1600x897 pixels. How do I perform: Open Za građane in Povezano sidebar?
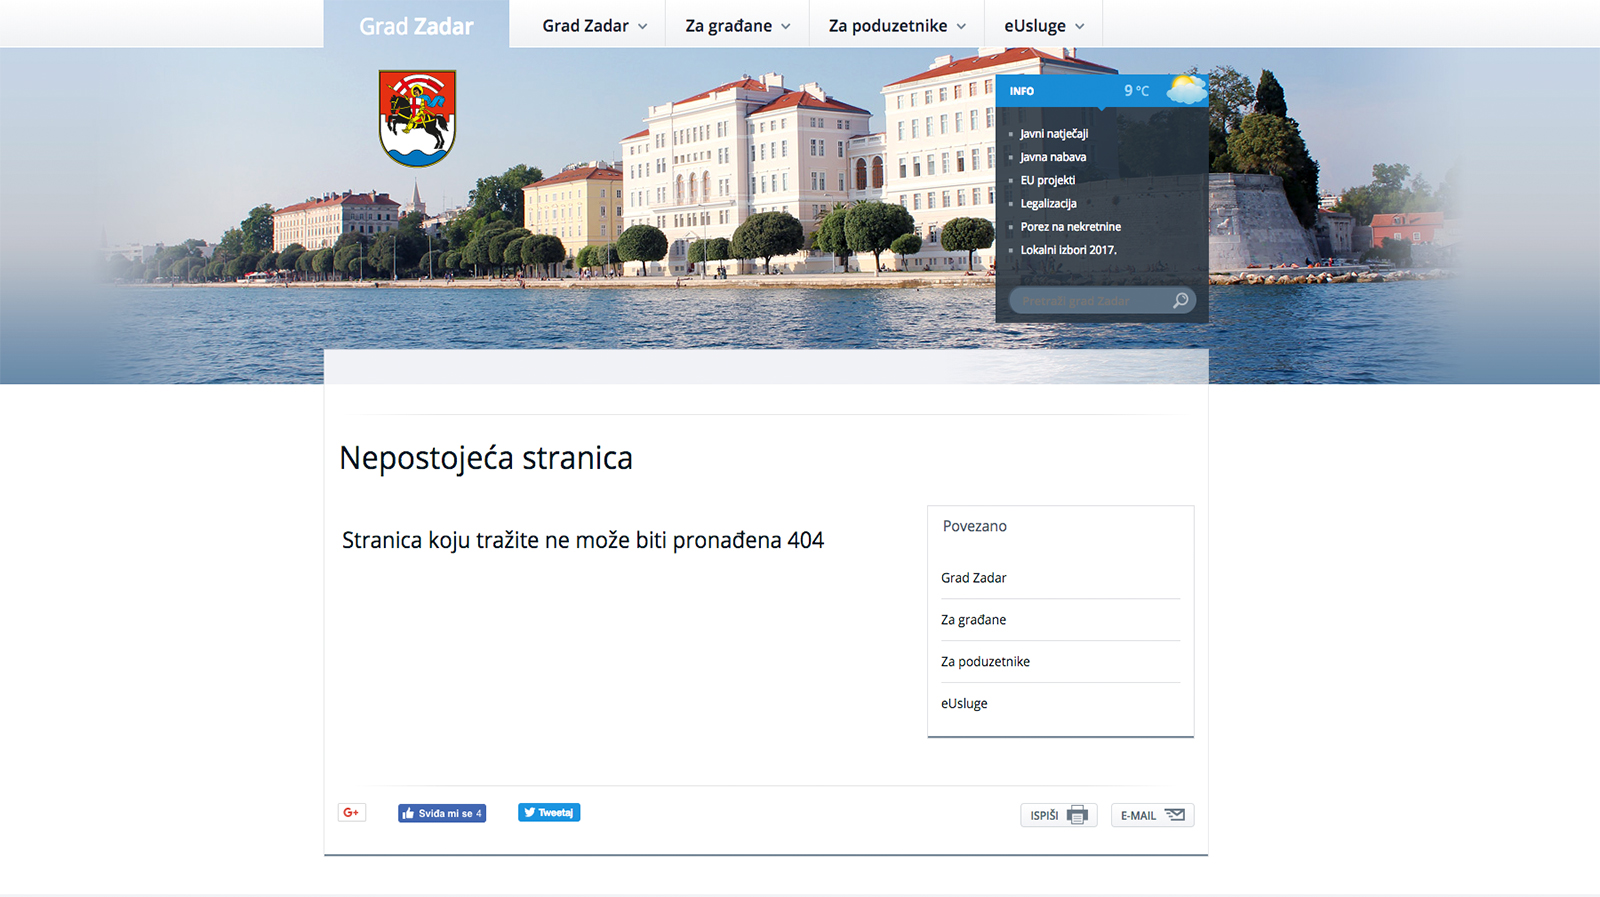coord(973,620)
